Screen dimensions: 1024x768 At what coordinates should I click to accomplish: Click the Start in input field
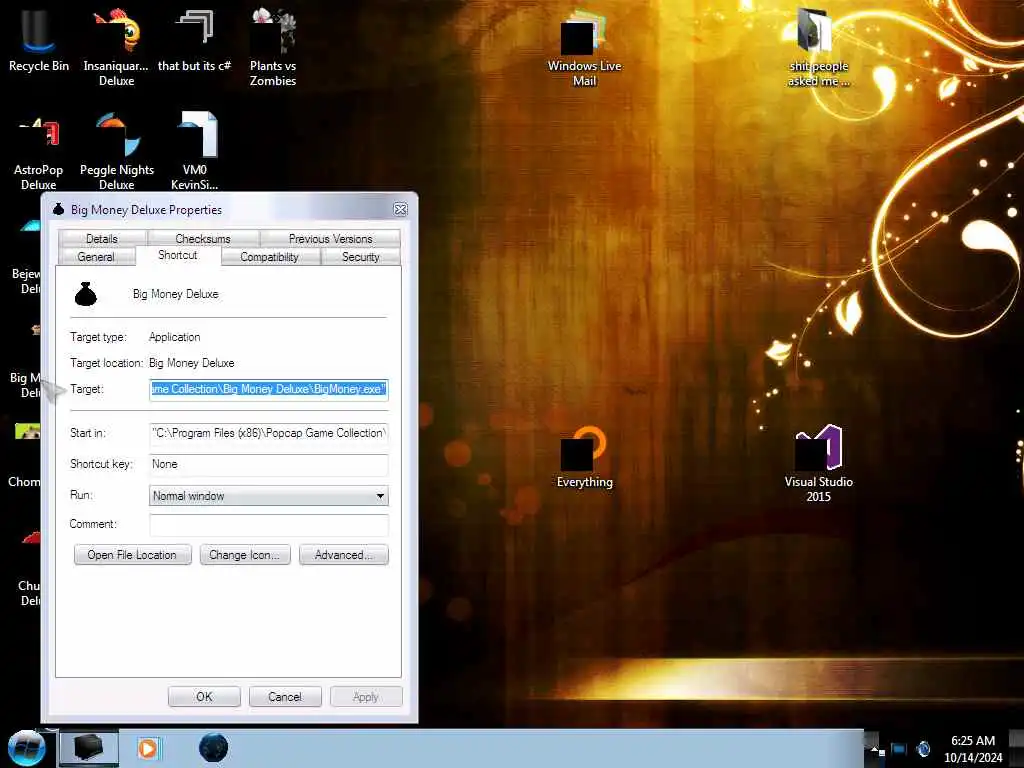(x=268, y=433)
